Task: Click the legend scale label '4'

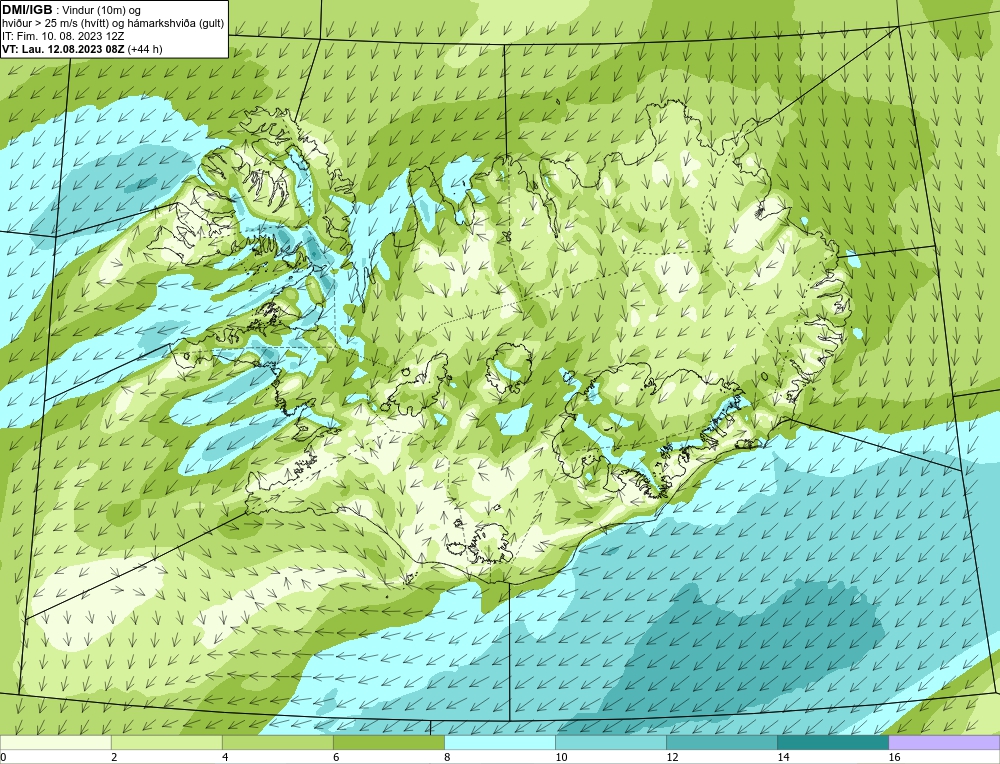Action: coord(224,757)
